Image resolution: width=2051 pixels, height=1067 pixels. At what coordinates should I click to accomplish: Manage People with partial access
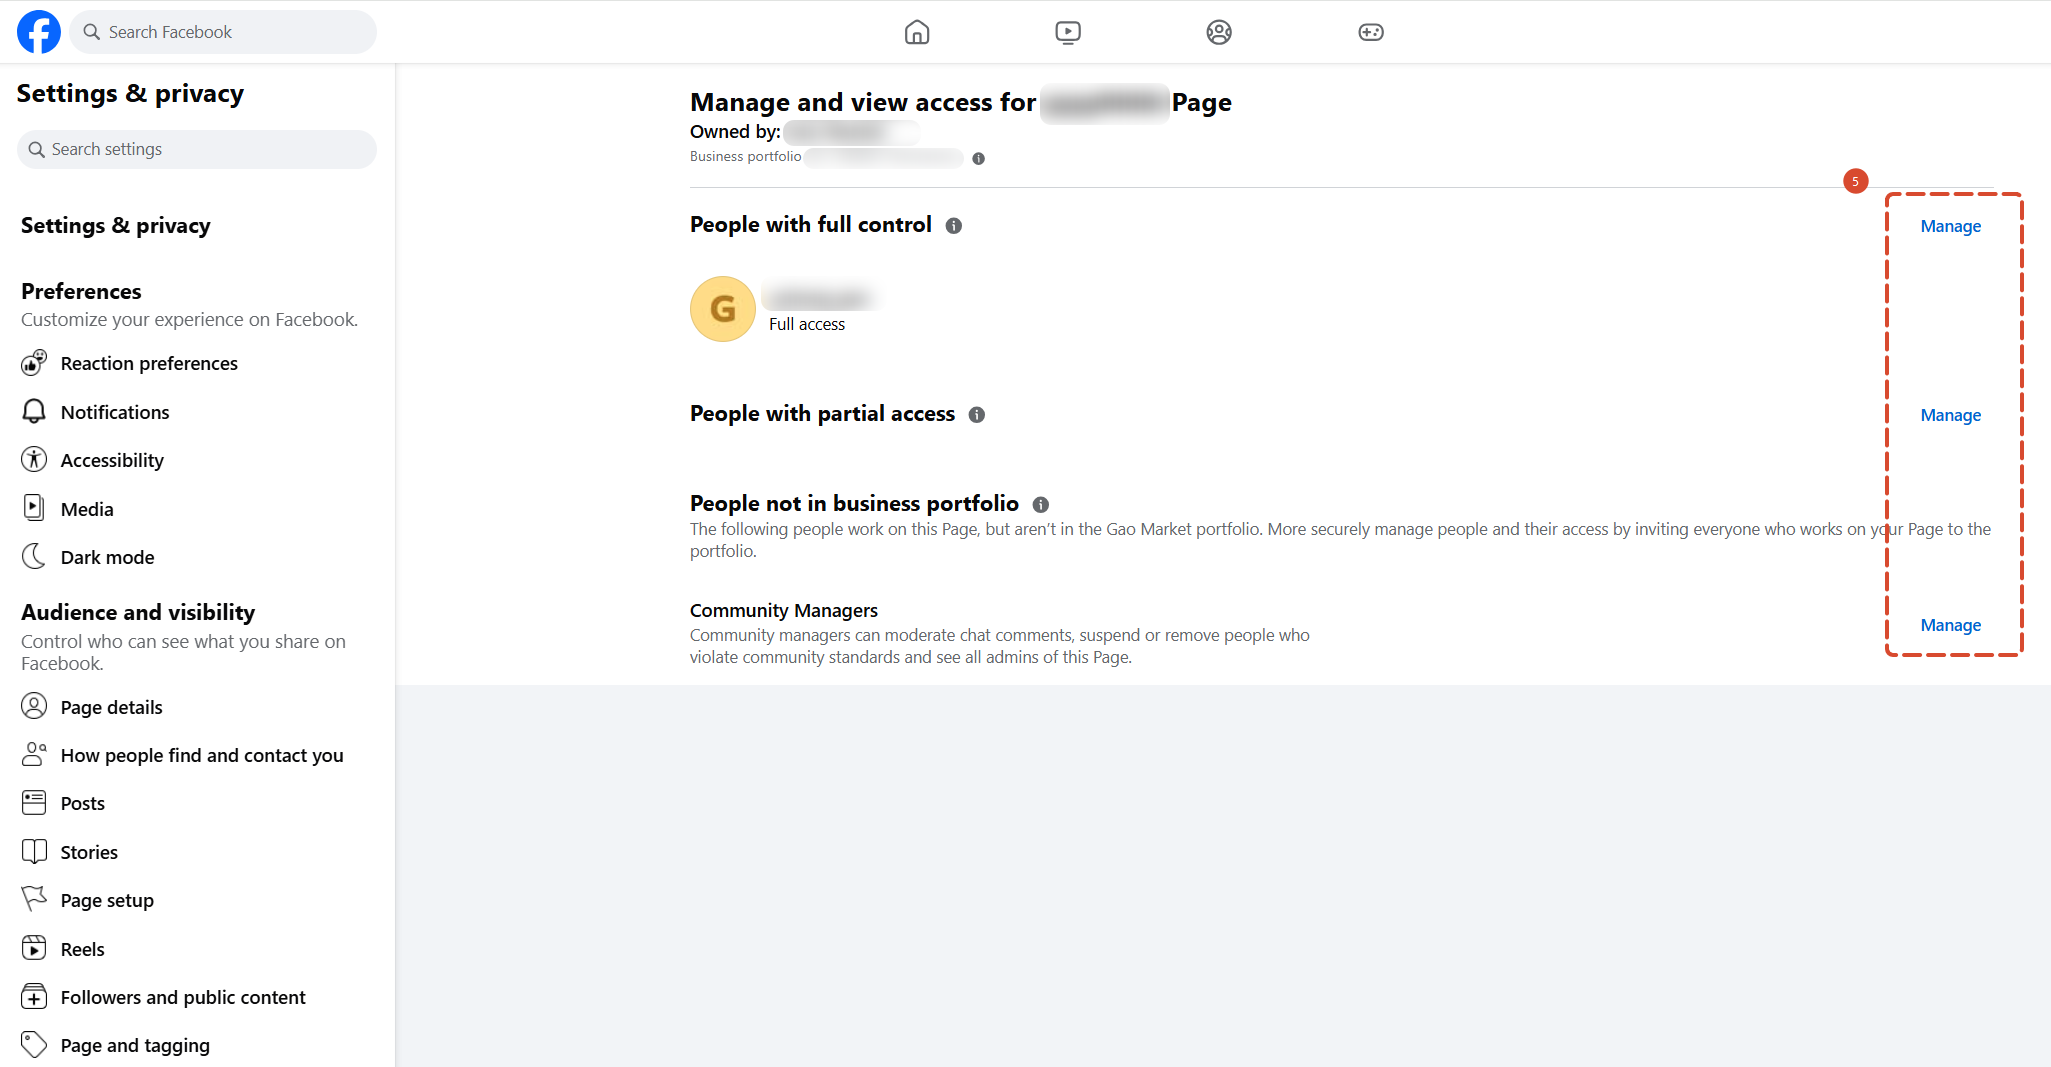coord(1950,416)
